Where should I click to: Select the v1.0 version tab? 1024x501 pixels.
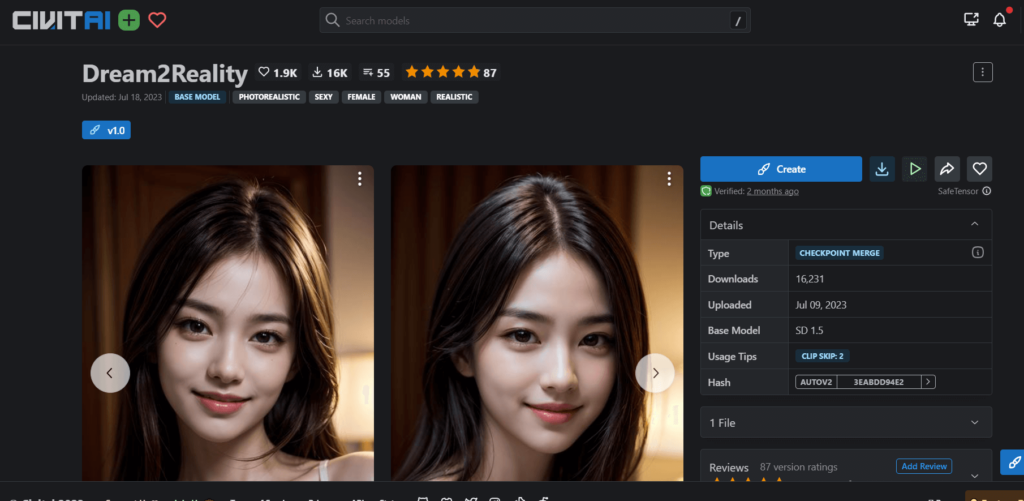tap(106, 130)
